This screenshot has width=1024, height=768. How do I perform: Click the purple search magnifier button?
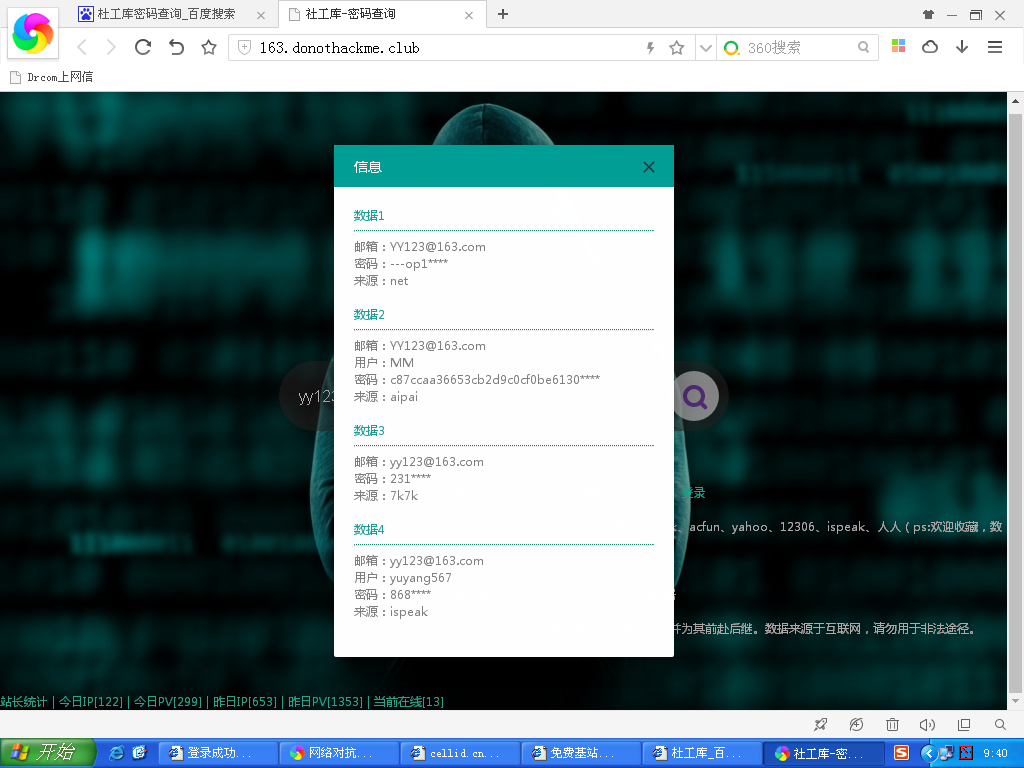pyautogui.click(x=695, y=396)
